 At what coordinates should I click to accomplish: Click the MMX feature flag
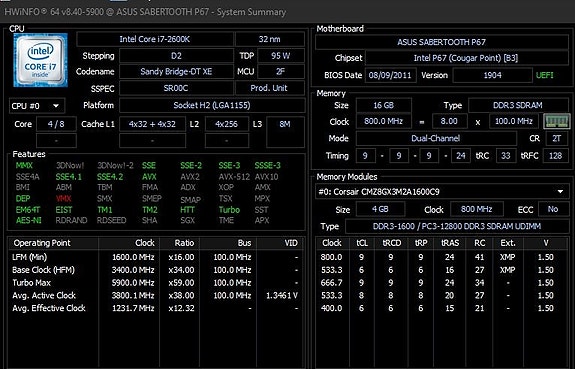pos(24,165)
